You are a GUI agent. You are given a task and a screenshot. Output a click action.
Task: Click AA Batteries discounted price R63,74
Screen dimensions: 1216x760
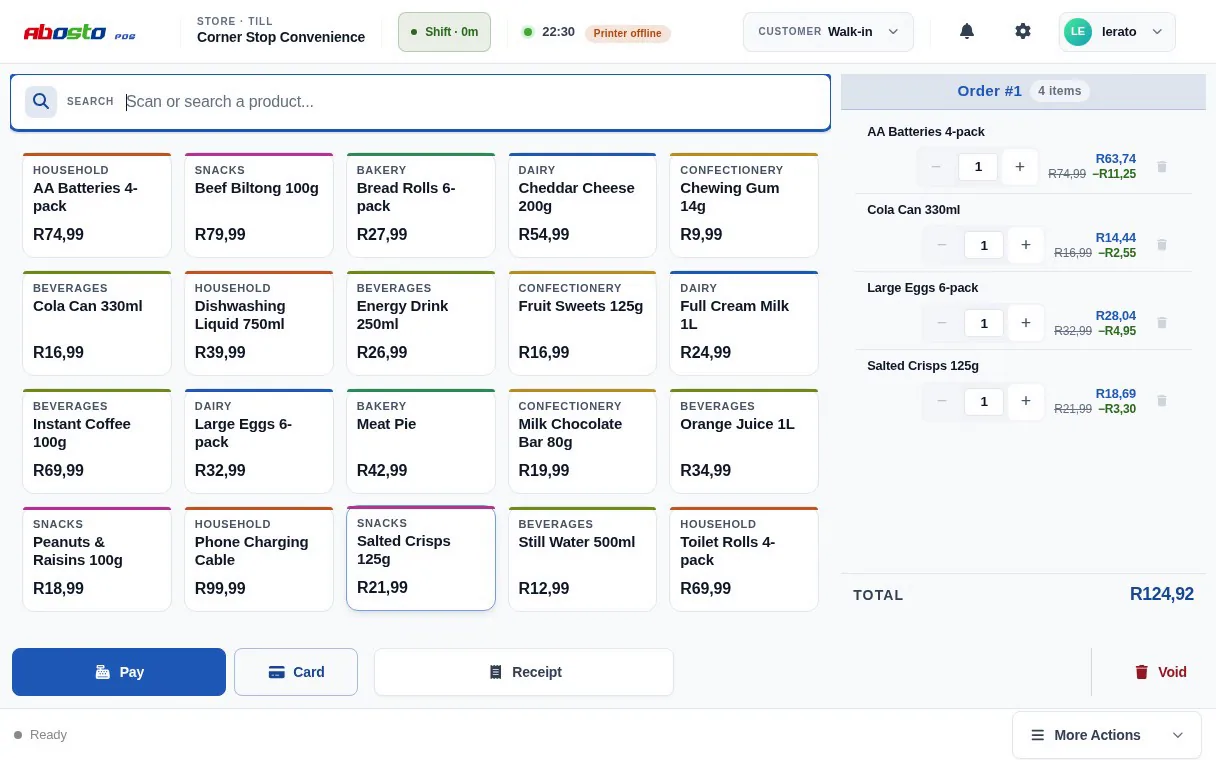(x=1115, y=159)
